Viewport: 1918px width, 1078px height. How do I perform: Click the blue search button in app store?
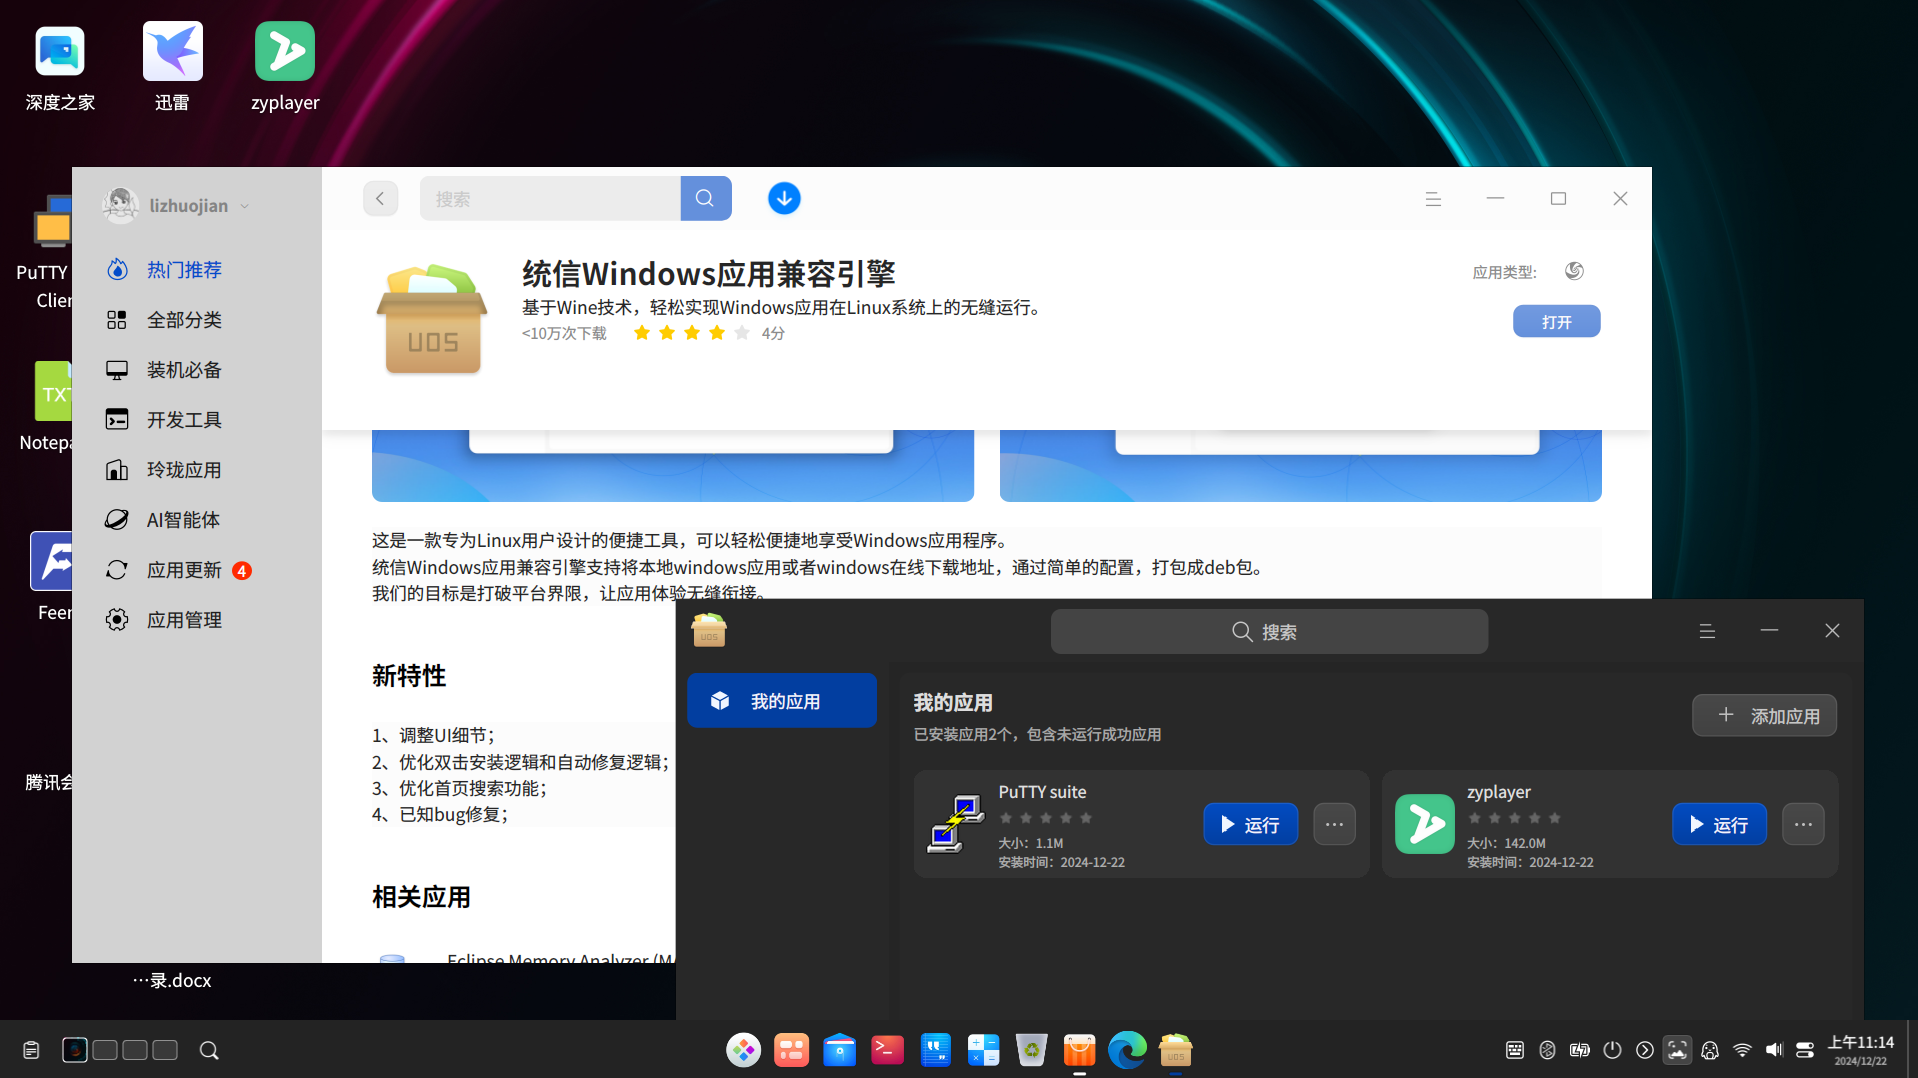coord(705,198)
